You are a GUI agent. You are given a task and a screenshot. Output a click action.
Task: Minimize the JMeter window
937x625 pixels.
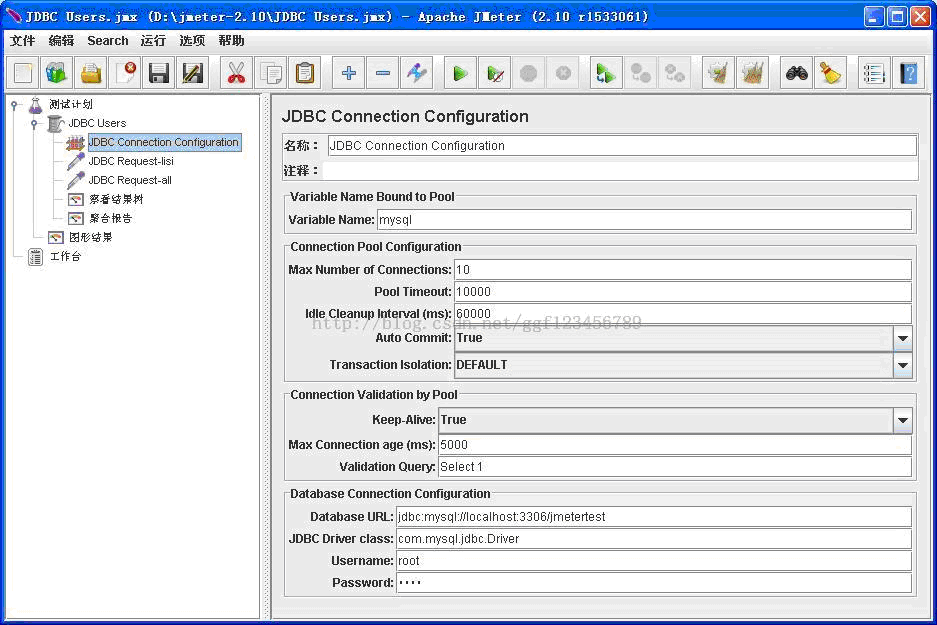click(874, 17)
